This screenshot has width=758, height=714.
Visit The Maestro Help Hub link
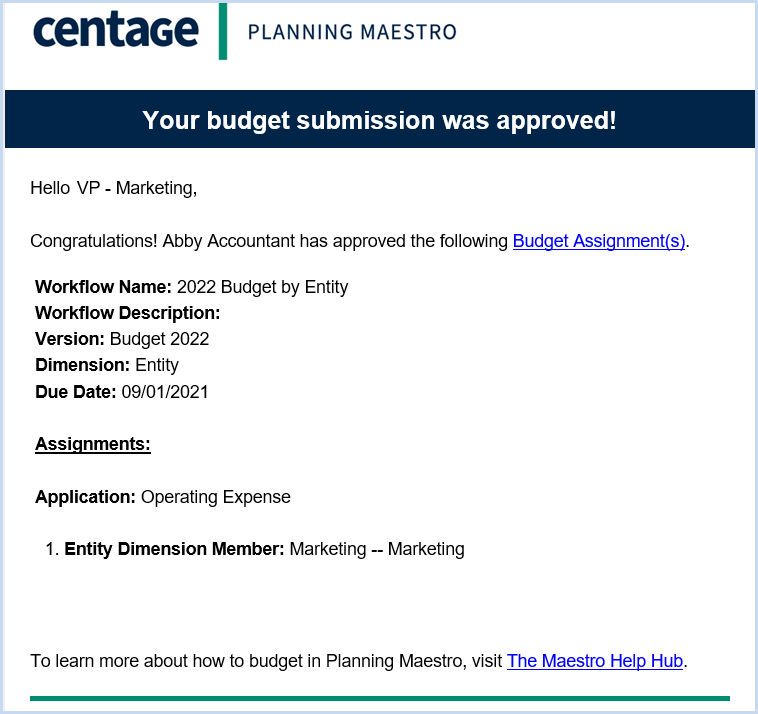[x=595, y=660]
